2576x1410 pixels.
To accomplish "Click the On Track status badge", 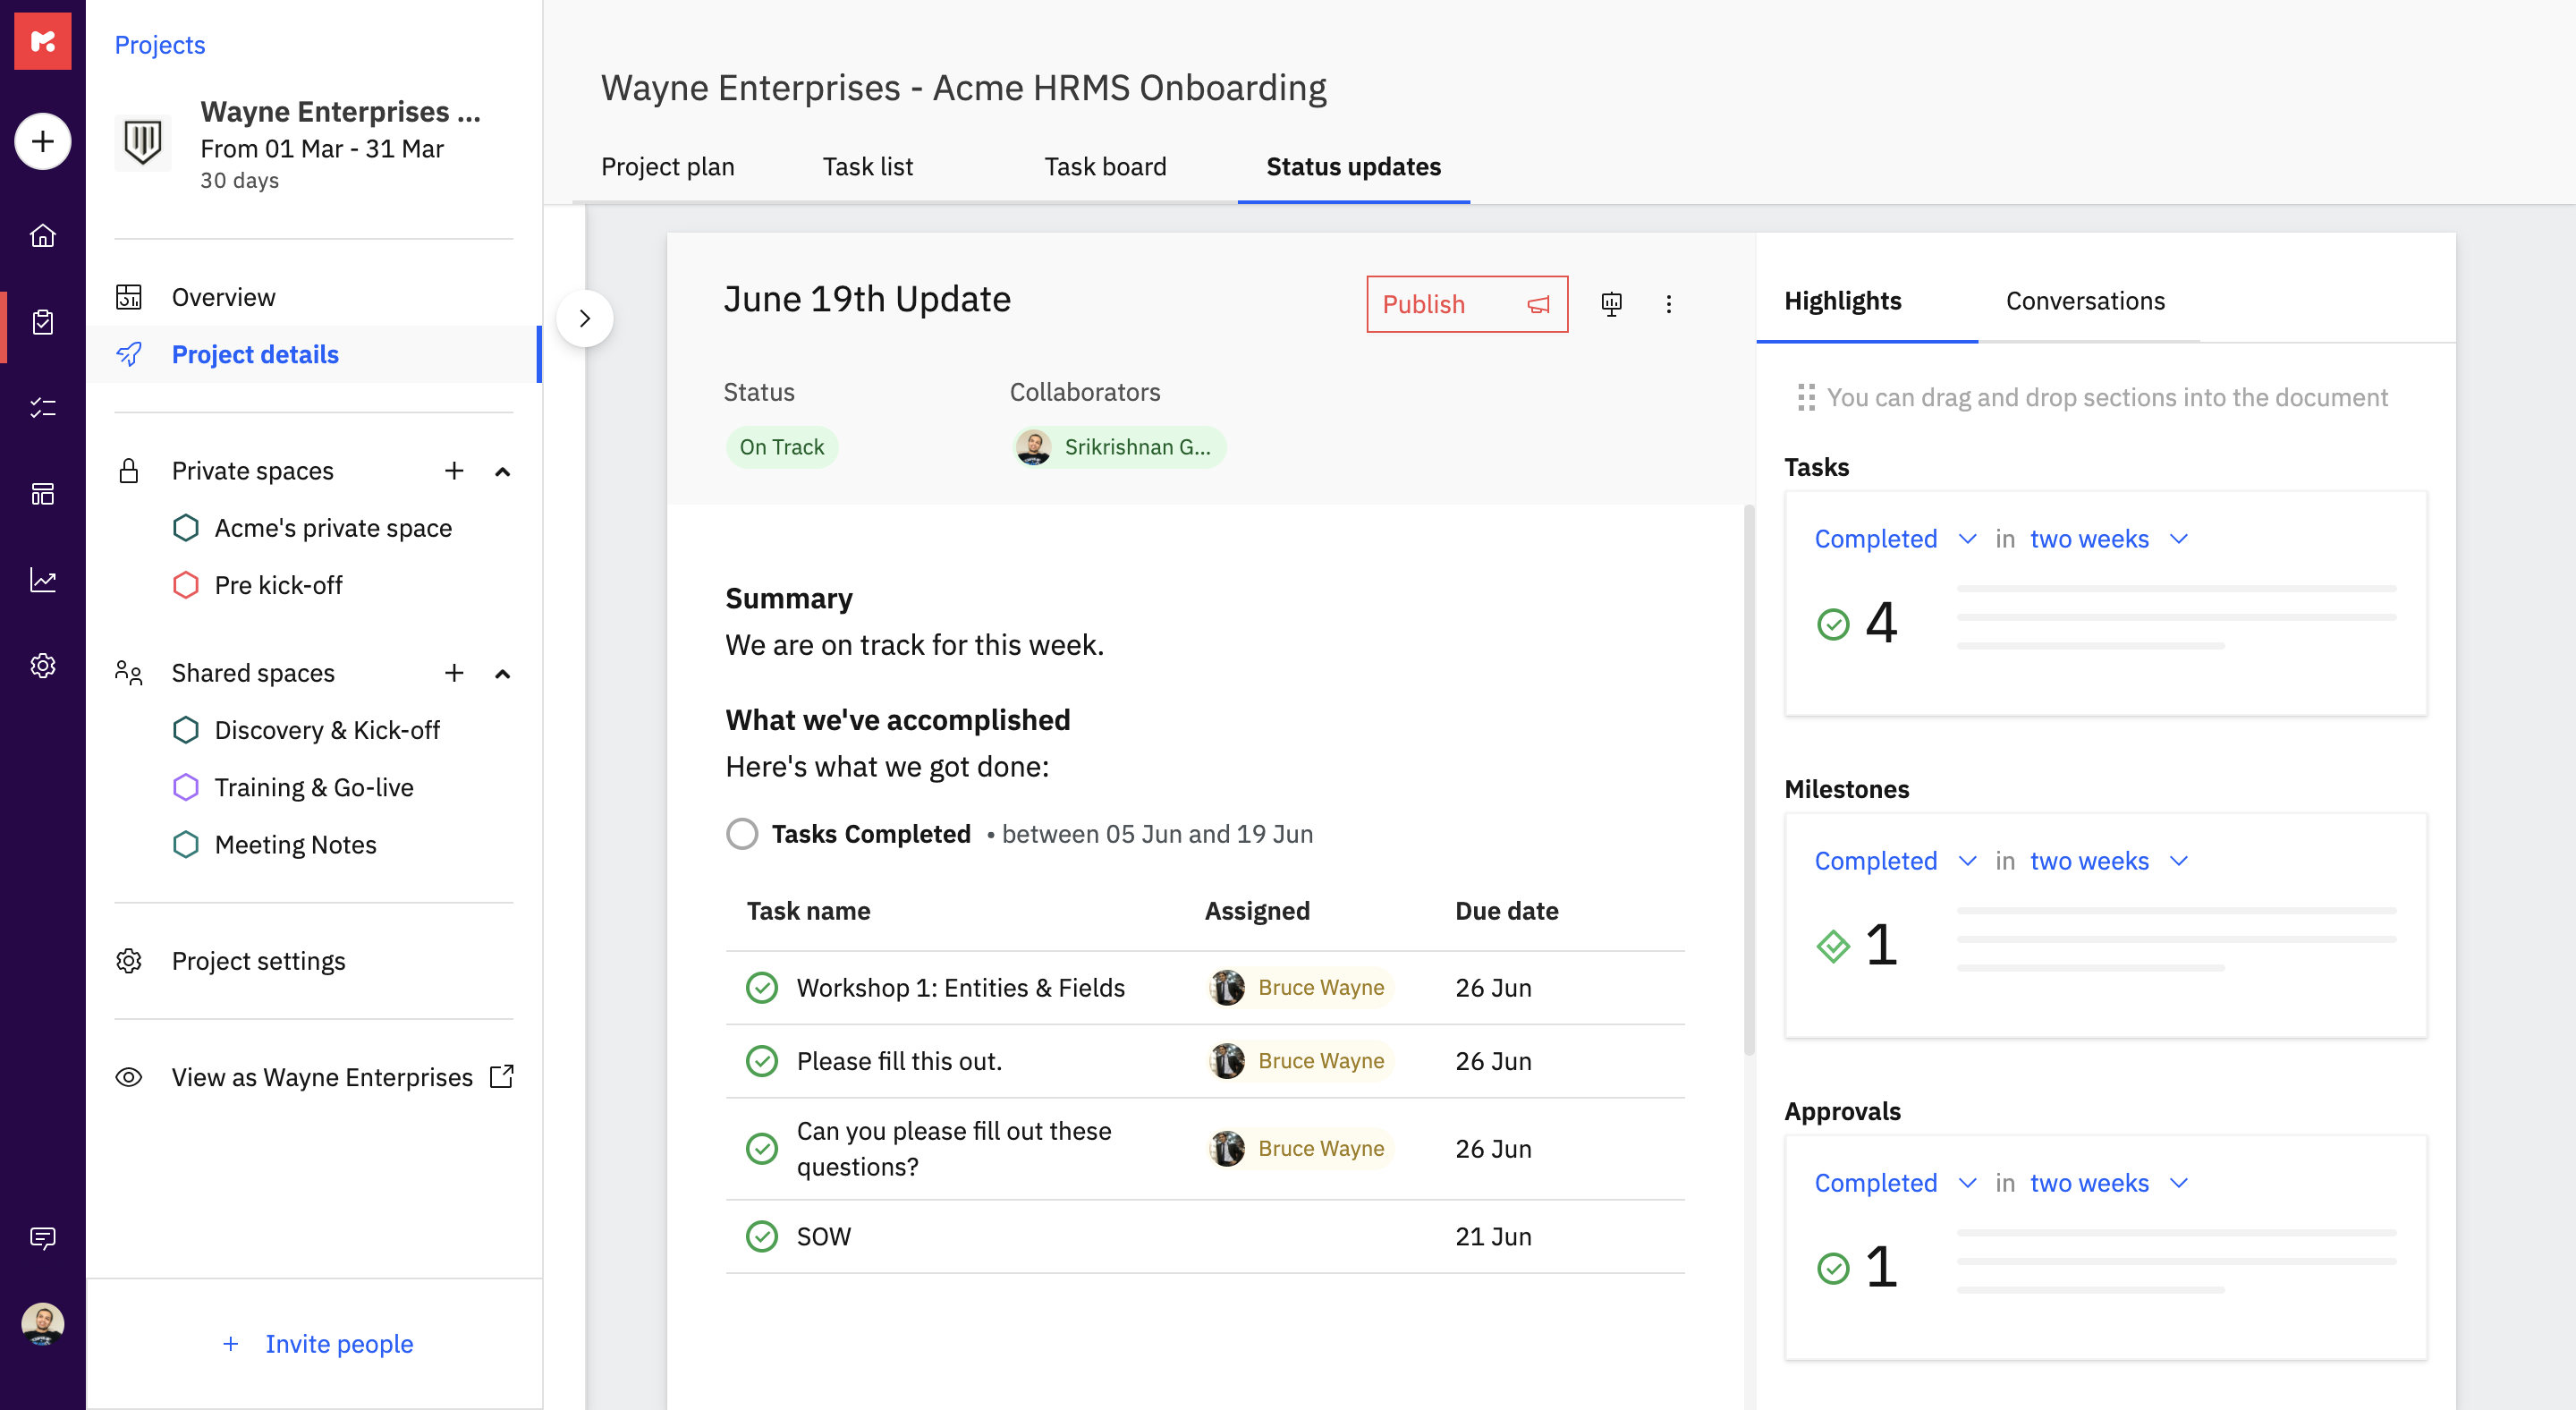I will click(781, 447).
